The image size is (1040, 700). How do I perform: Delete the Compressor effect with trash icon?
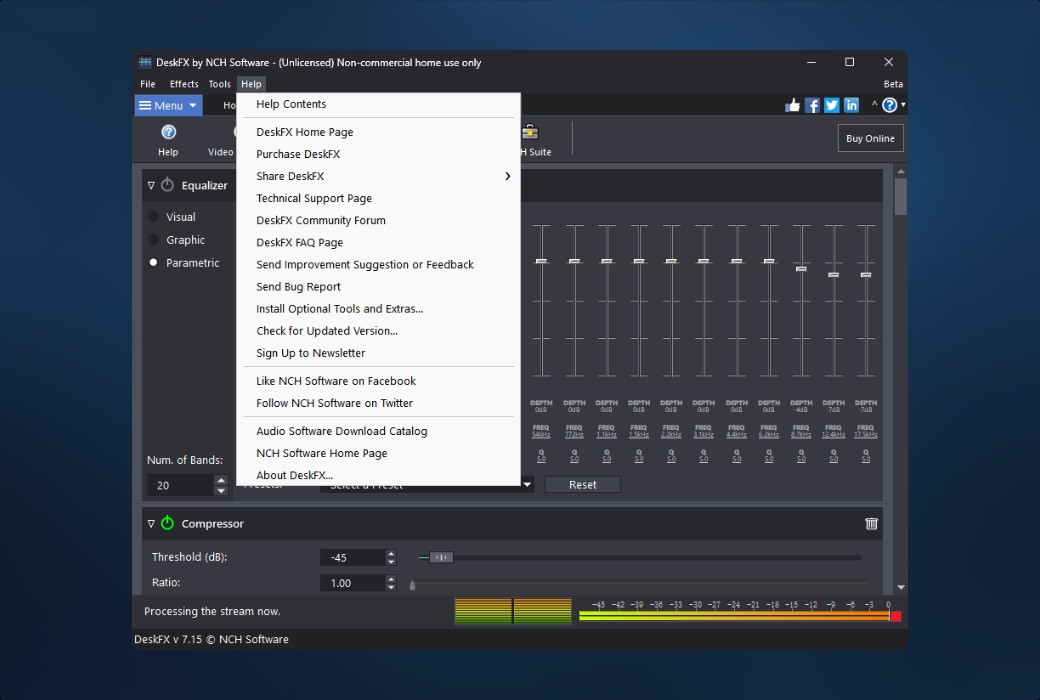(871, 523)
